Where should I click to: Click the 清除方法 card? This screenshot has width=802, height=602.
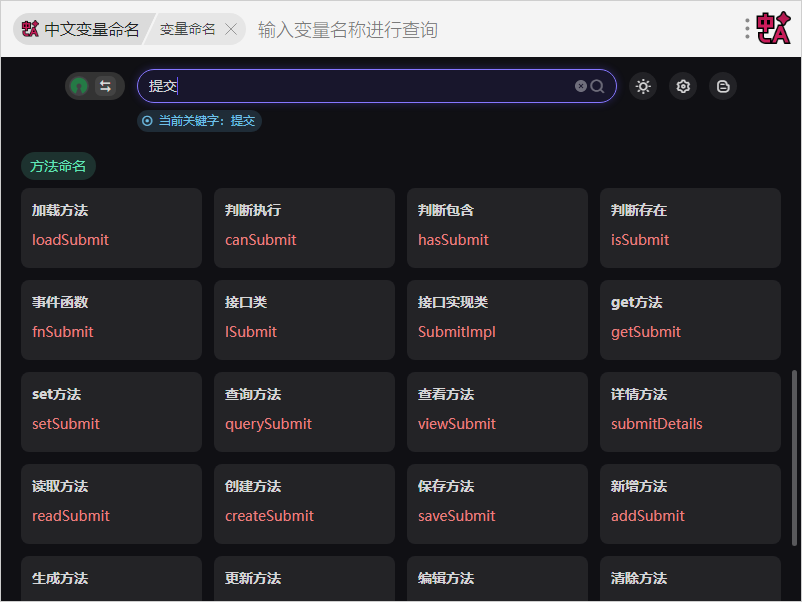coord(690,578)
